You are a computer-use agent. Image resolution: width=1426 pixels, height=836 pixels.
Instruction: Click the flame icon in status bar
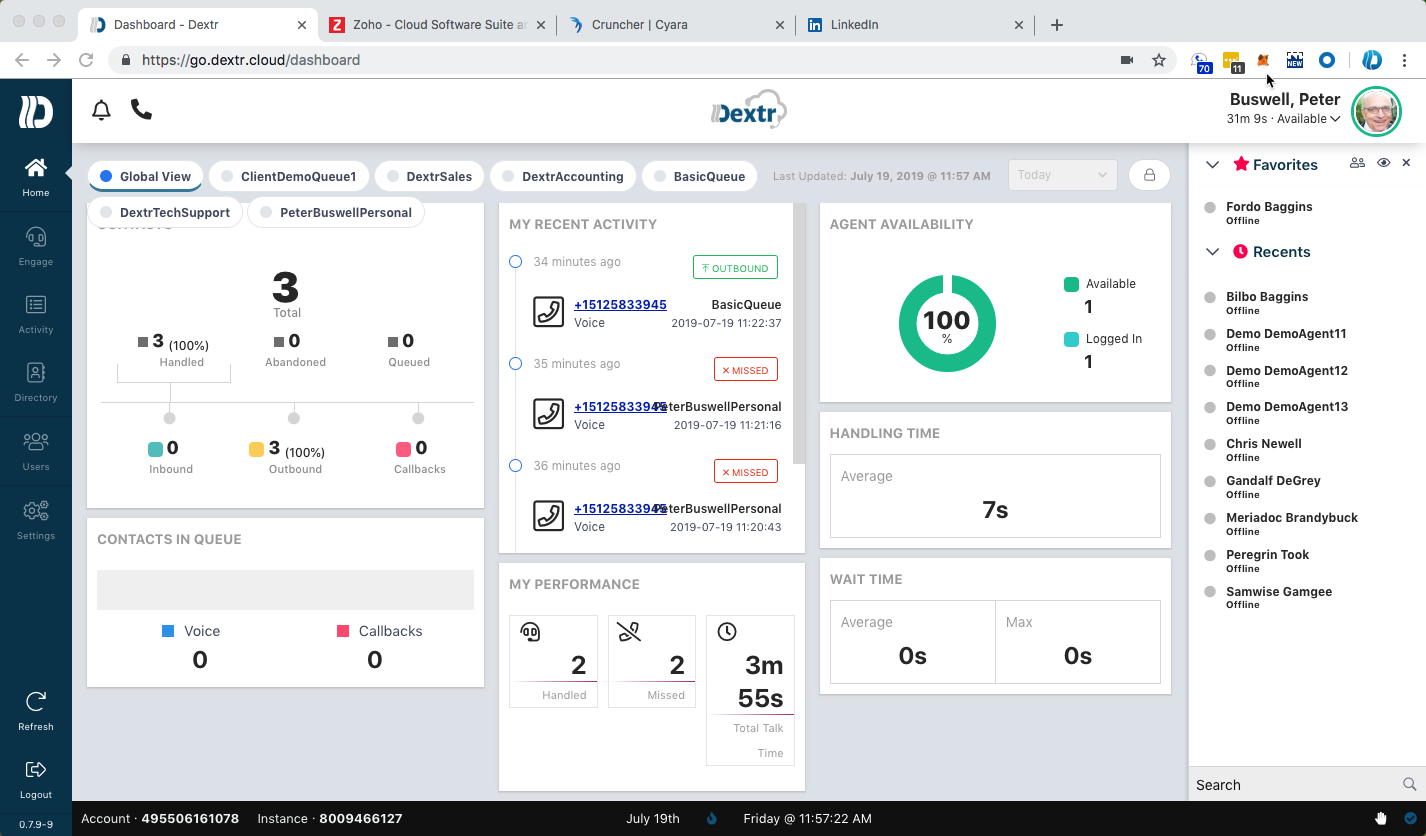pyautogui.click(x=712, y=818)
